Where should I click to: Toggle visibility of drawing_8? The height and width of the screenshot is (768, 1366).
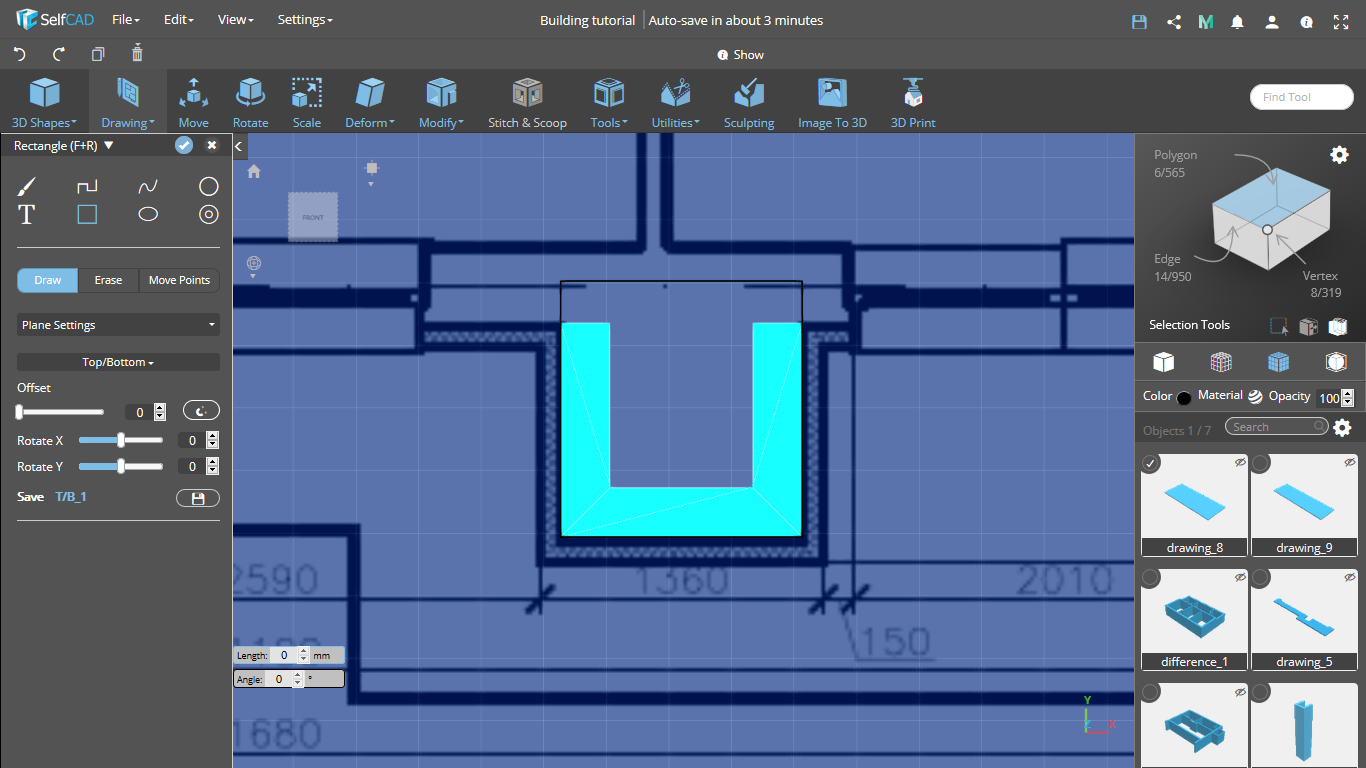pos(1240,462)
